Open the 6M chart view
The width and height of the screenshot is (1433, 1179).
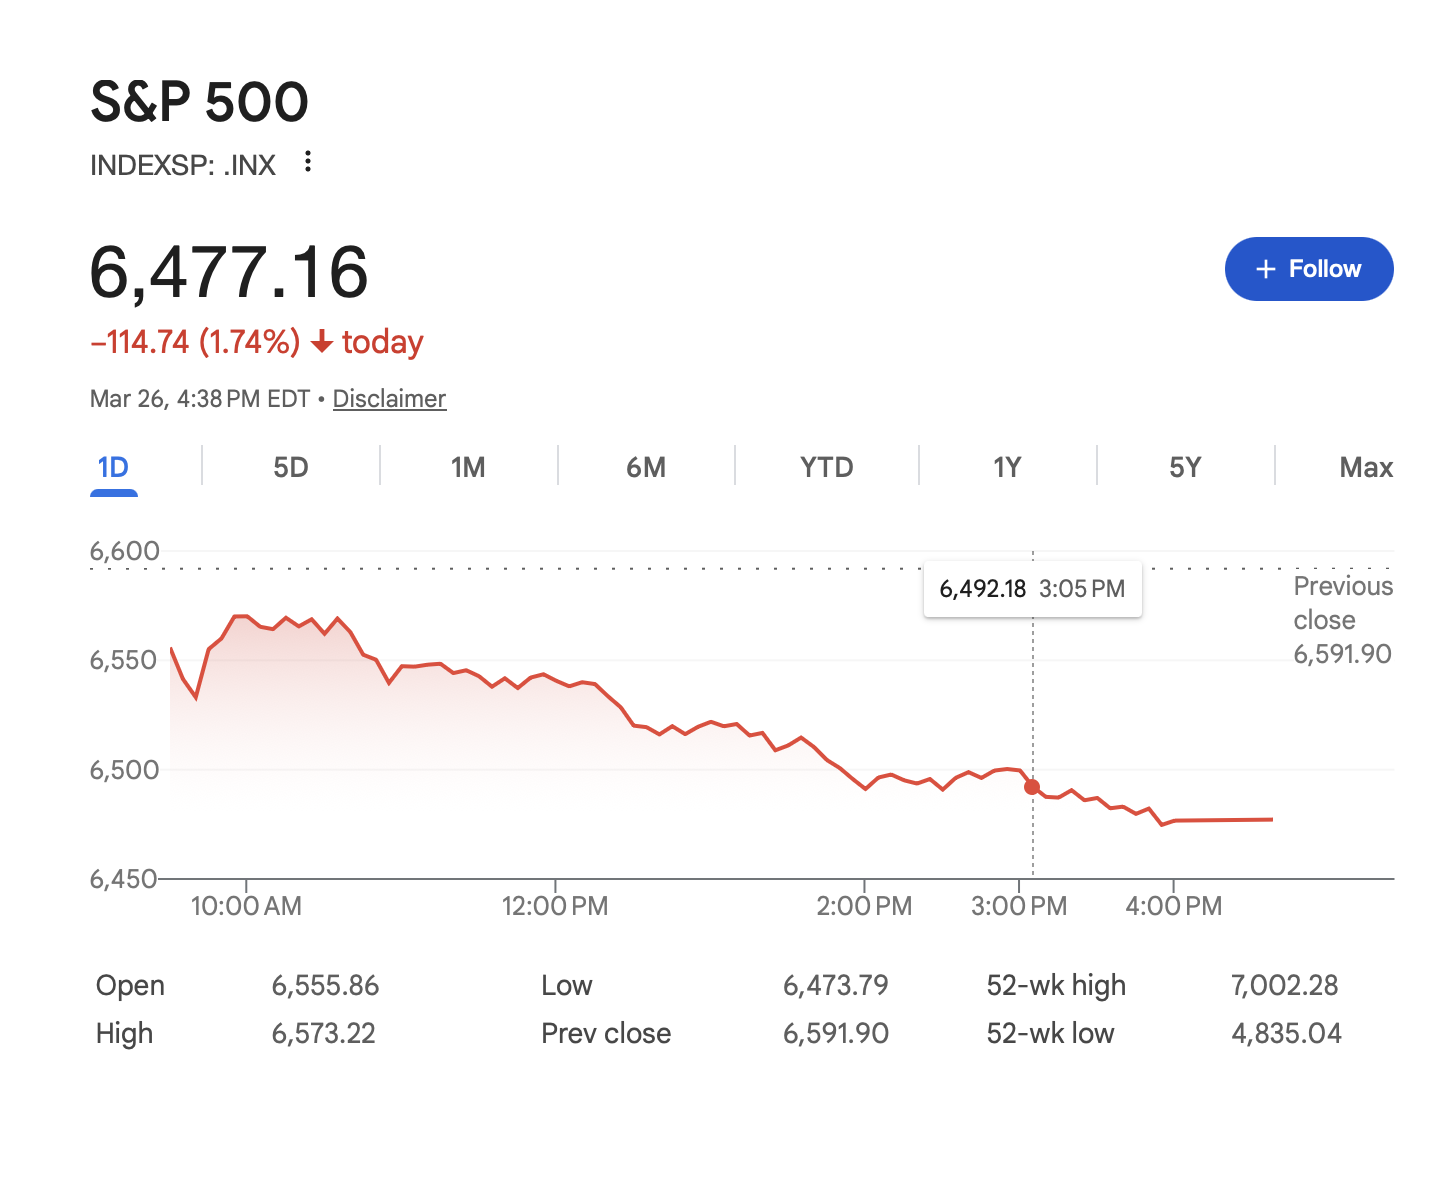pos(645,466)
